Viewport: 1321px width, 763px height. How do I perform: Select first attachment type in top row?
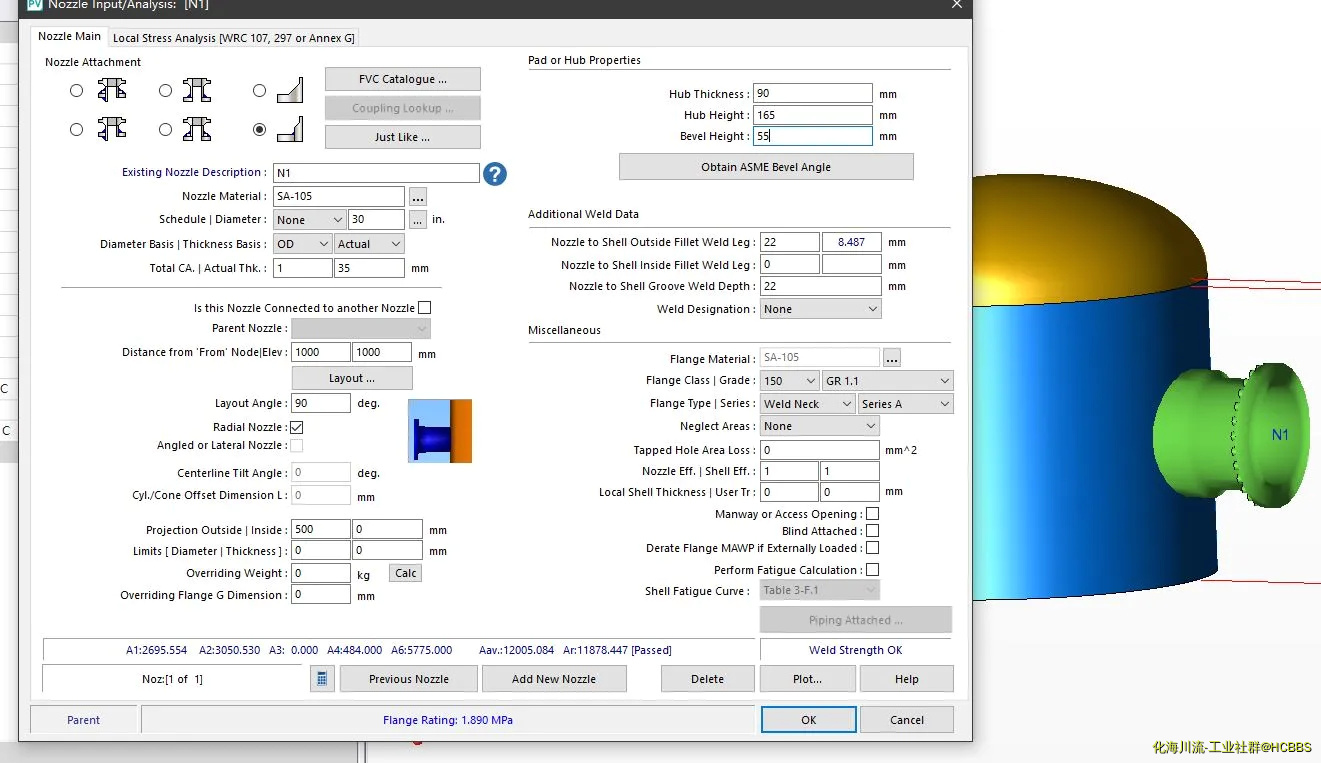tap(77, 91)
